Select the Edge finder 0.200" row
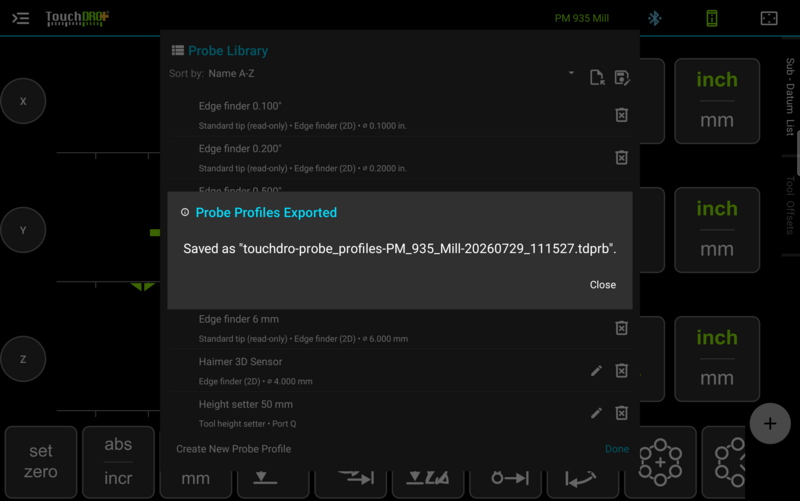 pyautogui.click(x=401, y=158)
